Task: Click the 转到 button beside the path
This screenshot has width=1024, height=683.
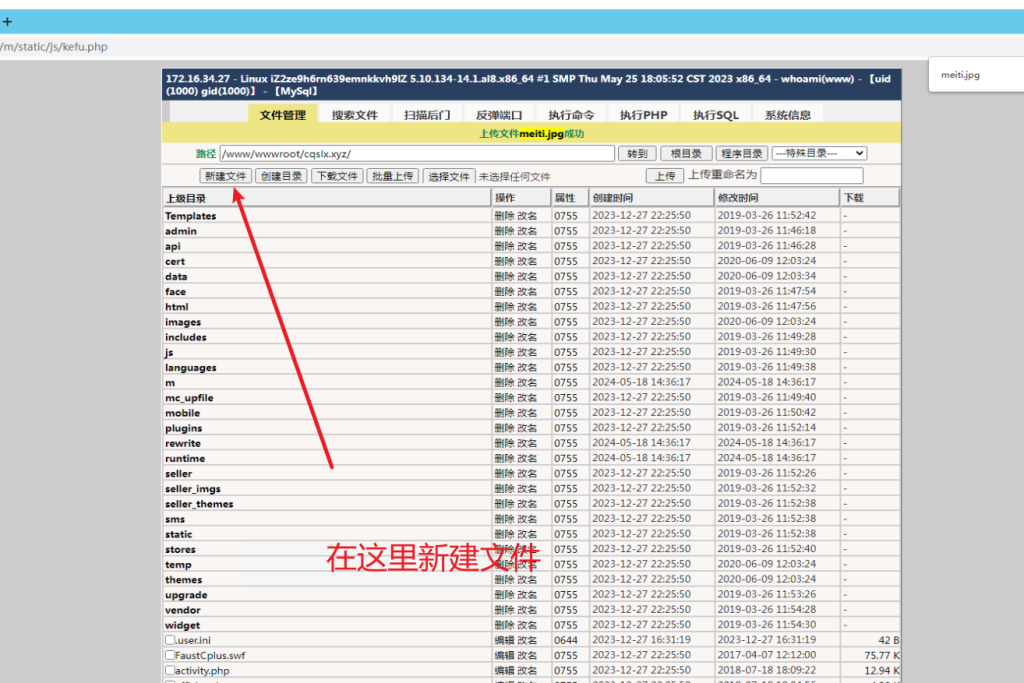Action: 637,154
